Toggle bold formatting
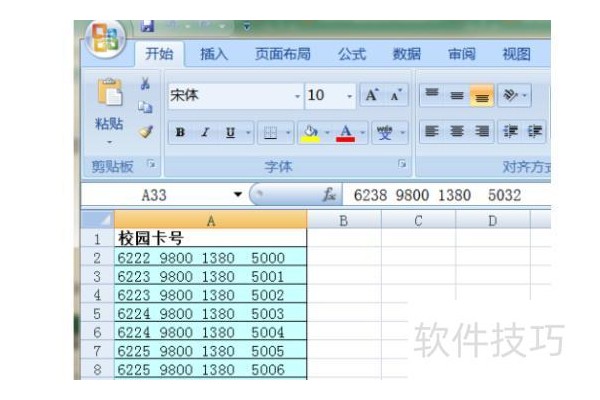 tap(180, 132)
